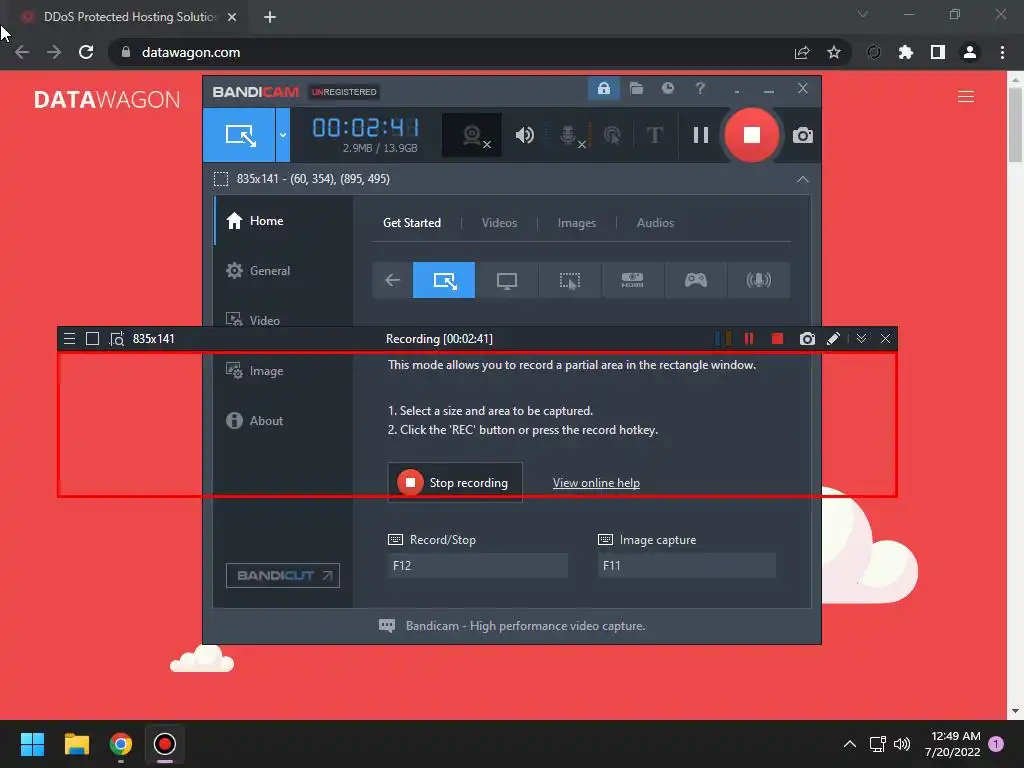The image size is (1024, 768).
Task: Open Chrome three-dot menu
Action: tap(1002, 52)
